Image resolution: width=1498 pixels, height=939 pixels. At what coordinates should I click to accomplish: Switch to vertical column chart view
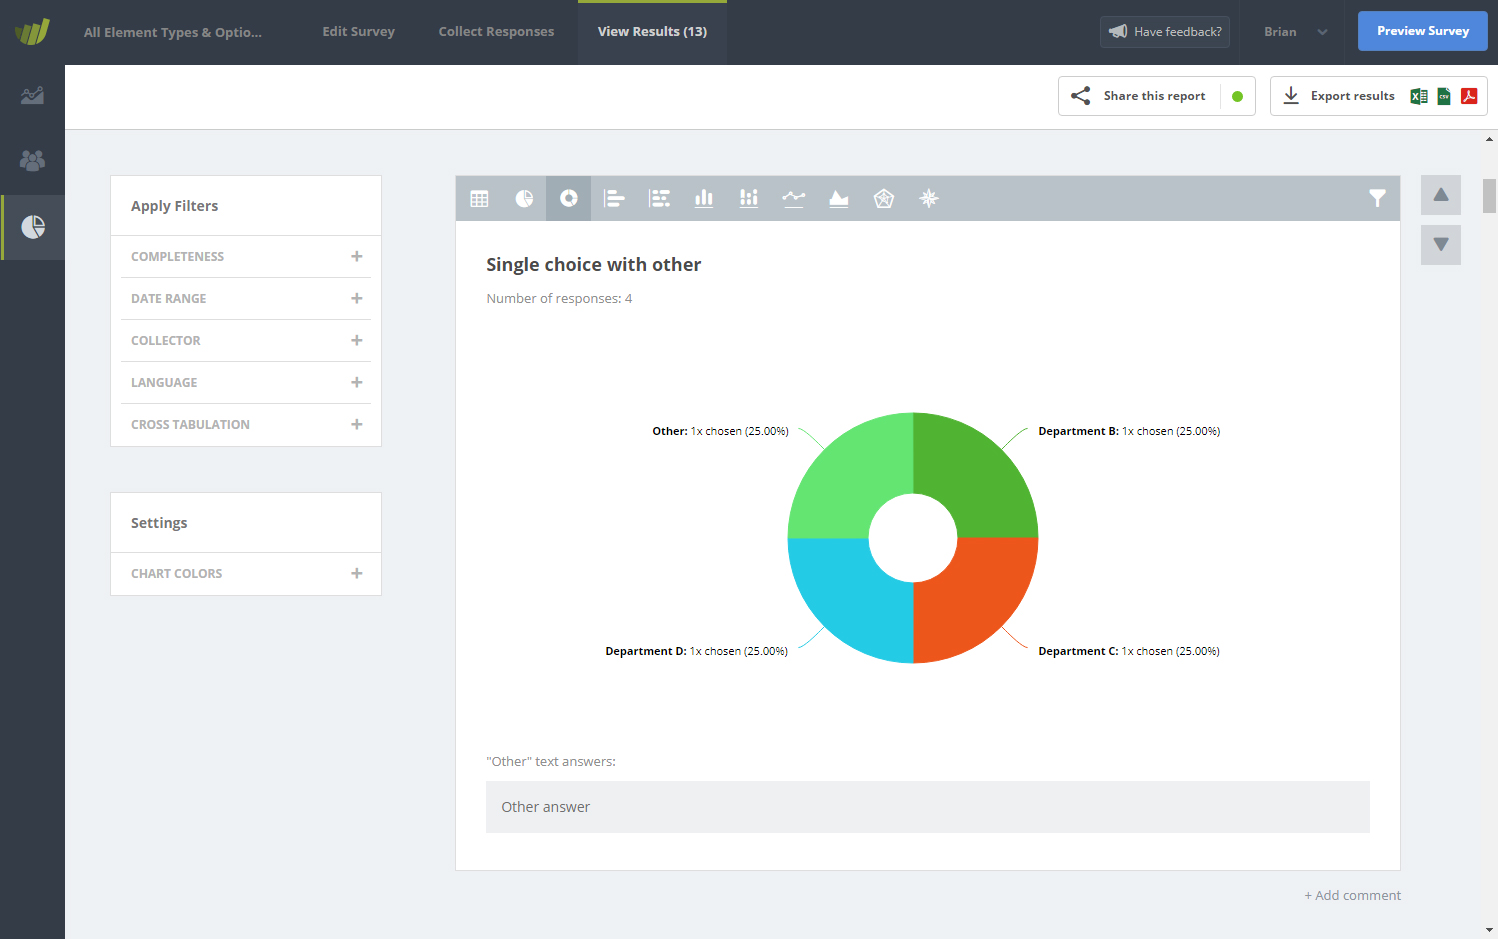(704, 199)
